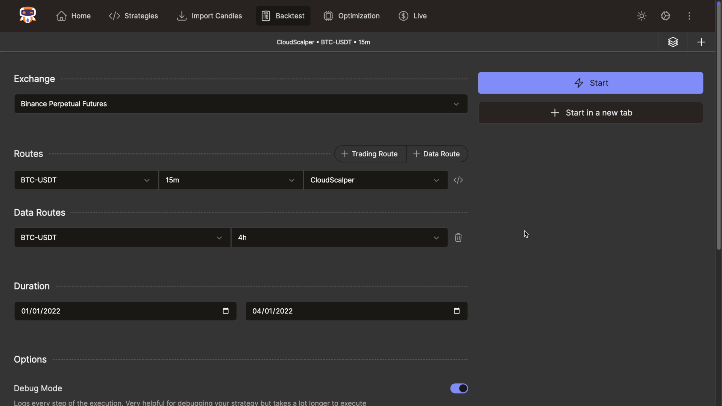
Task: Open the CloudScalper strategy dropdown
Action: point(375,180)
